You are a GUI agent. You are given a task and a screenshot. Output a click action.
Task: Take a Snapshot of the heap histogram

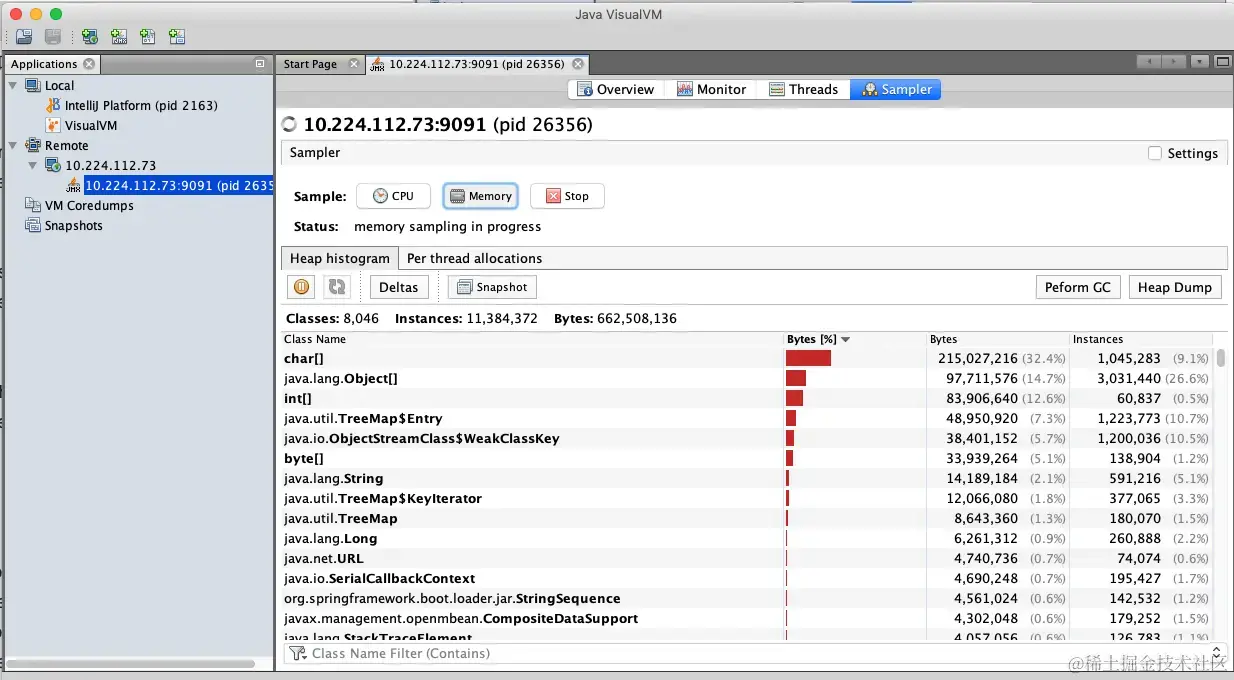click(492, 287)
